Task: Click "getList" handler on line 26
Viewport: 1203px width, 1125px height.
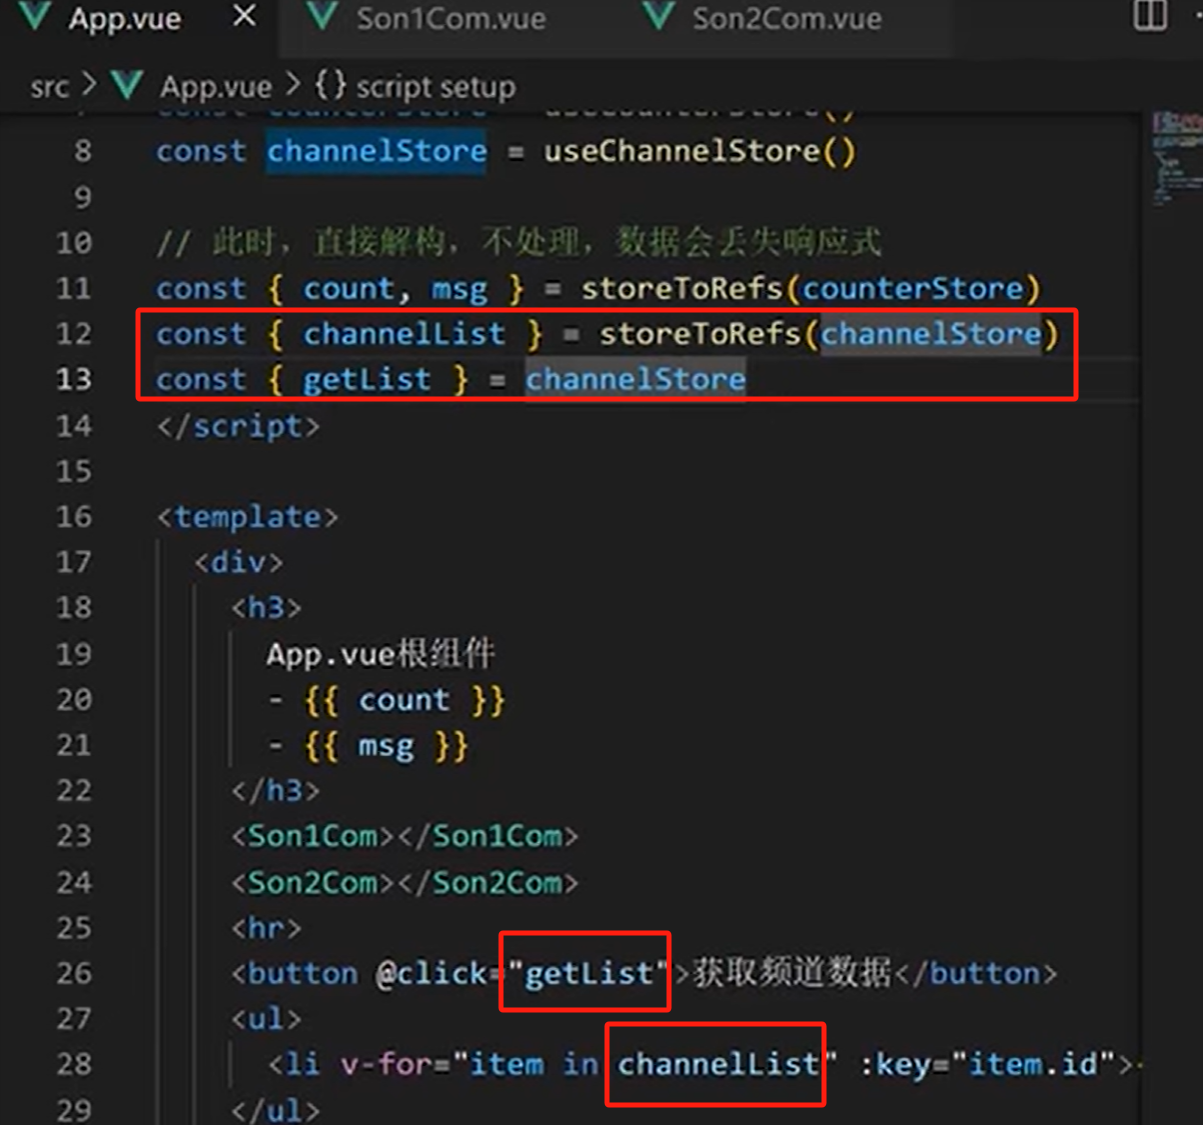Action: [588, 973]
